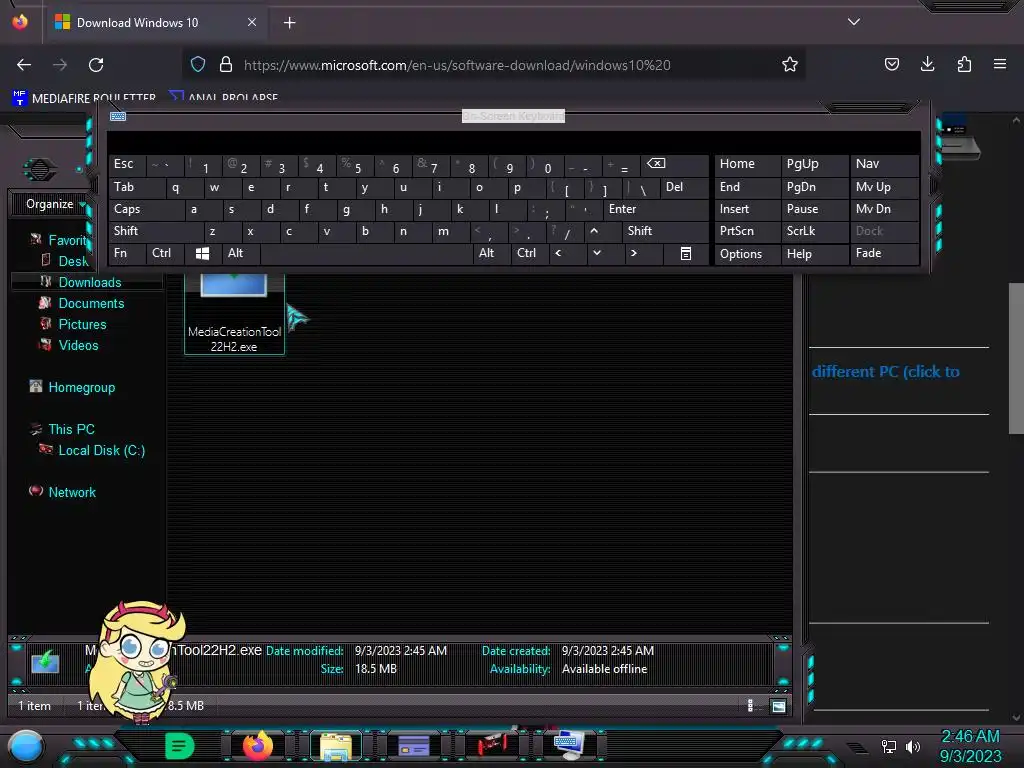Click the volume speaker tray icon
This screenshot has height=768, width=1024.
coord(912,746)
